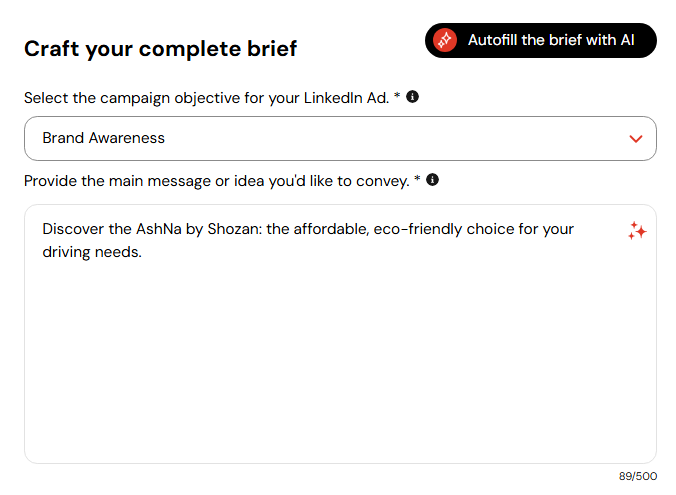Screen dimensions: 676x495
Task: Click required asterisk after convey label
Action: pyautogui.click(x=417, y=178)
